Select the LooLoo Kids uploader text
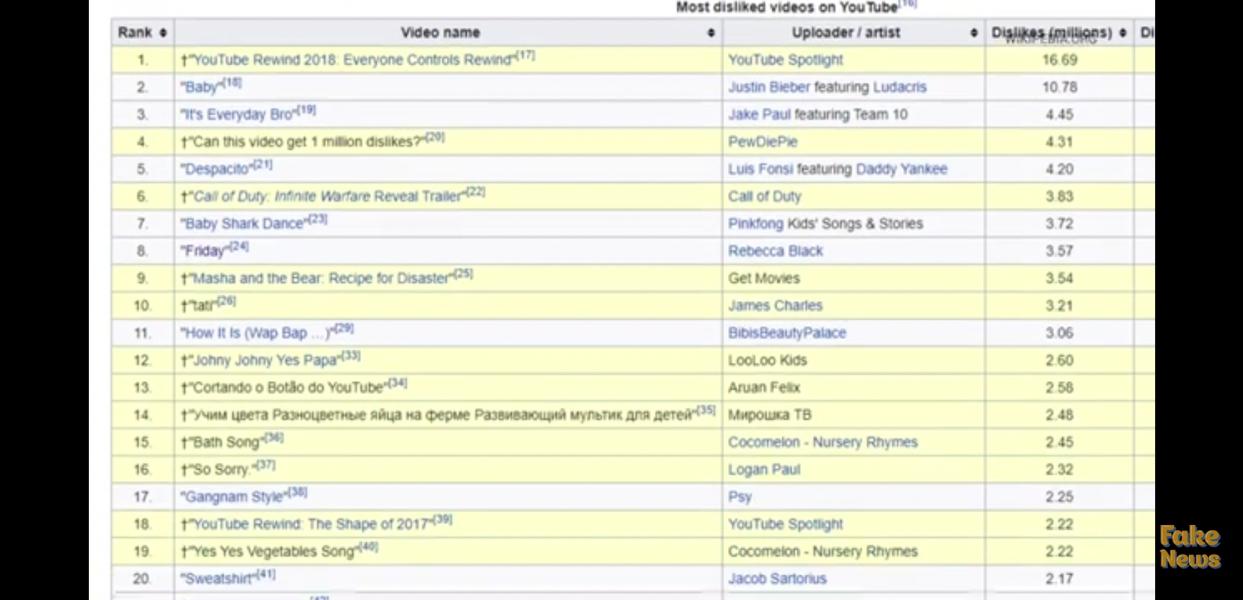The height and width of the screenshot is (600, 1243). pos(767,360)
